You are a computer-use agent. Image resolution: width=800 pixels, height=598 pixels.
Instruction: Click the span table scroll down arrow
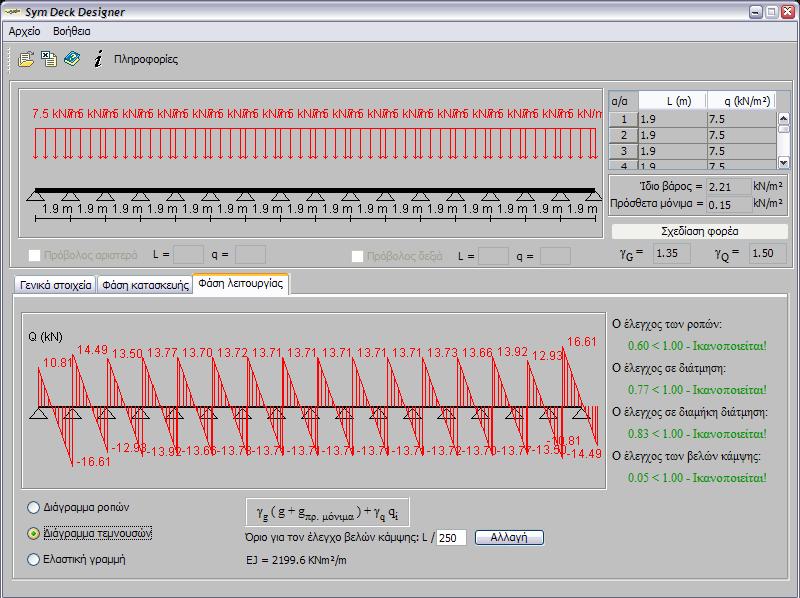(783, 163)
